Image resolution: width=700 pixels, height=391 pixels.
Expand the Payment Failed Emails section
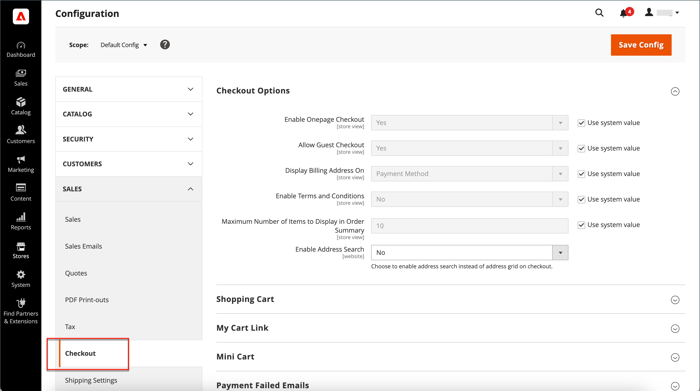point(675,386)
